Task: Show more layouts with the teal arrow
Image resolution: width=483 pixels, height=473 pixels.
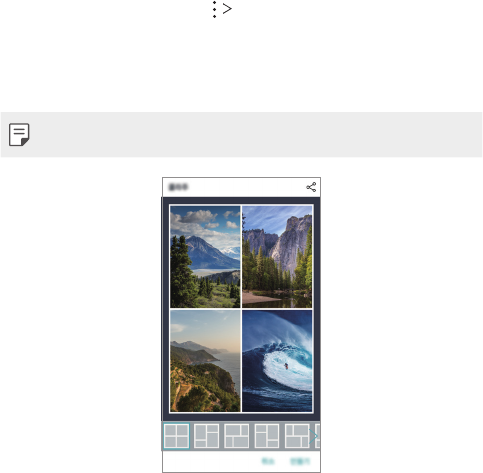Action: (313, 436)
